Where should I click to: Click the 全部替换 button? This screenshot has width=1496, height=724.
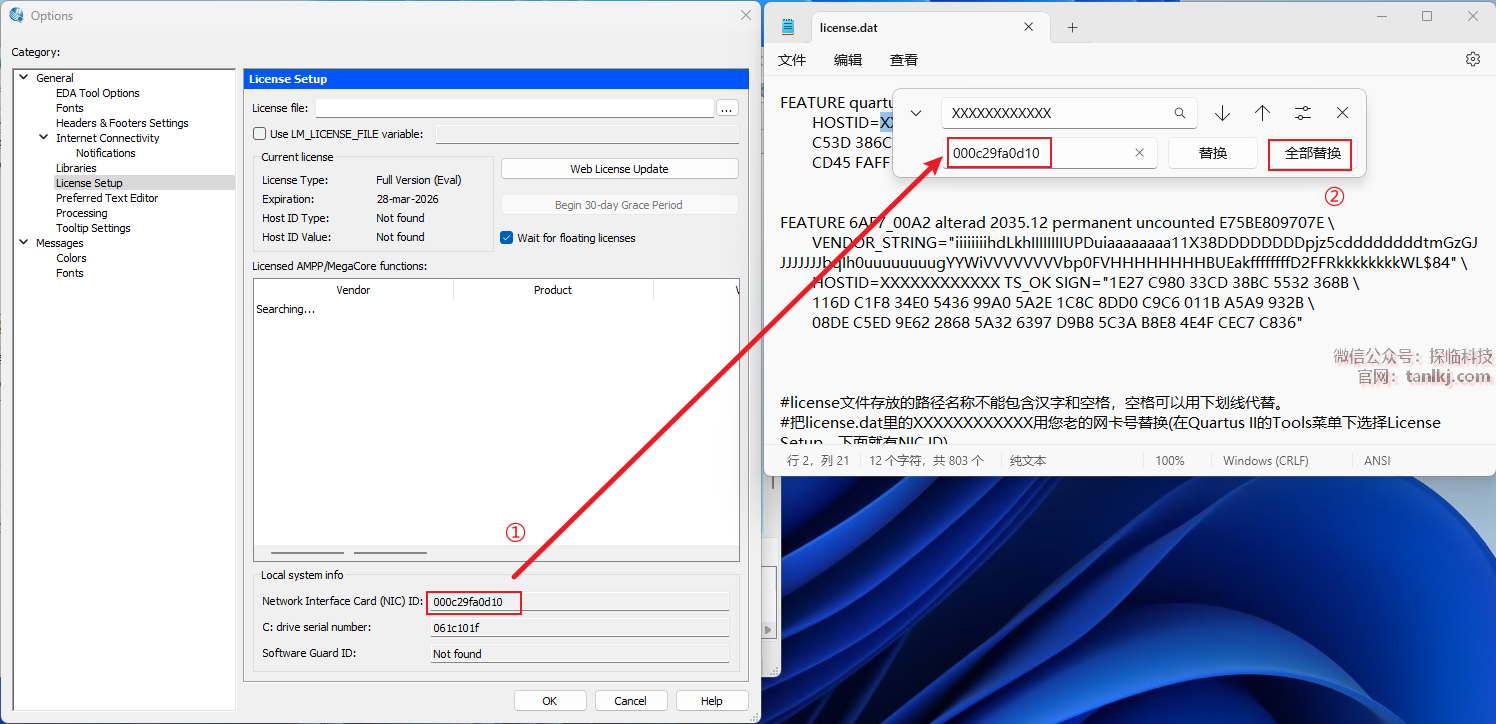coord(1312,154)
